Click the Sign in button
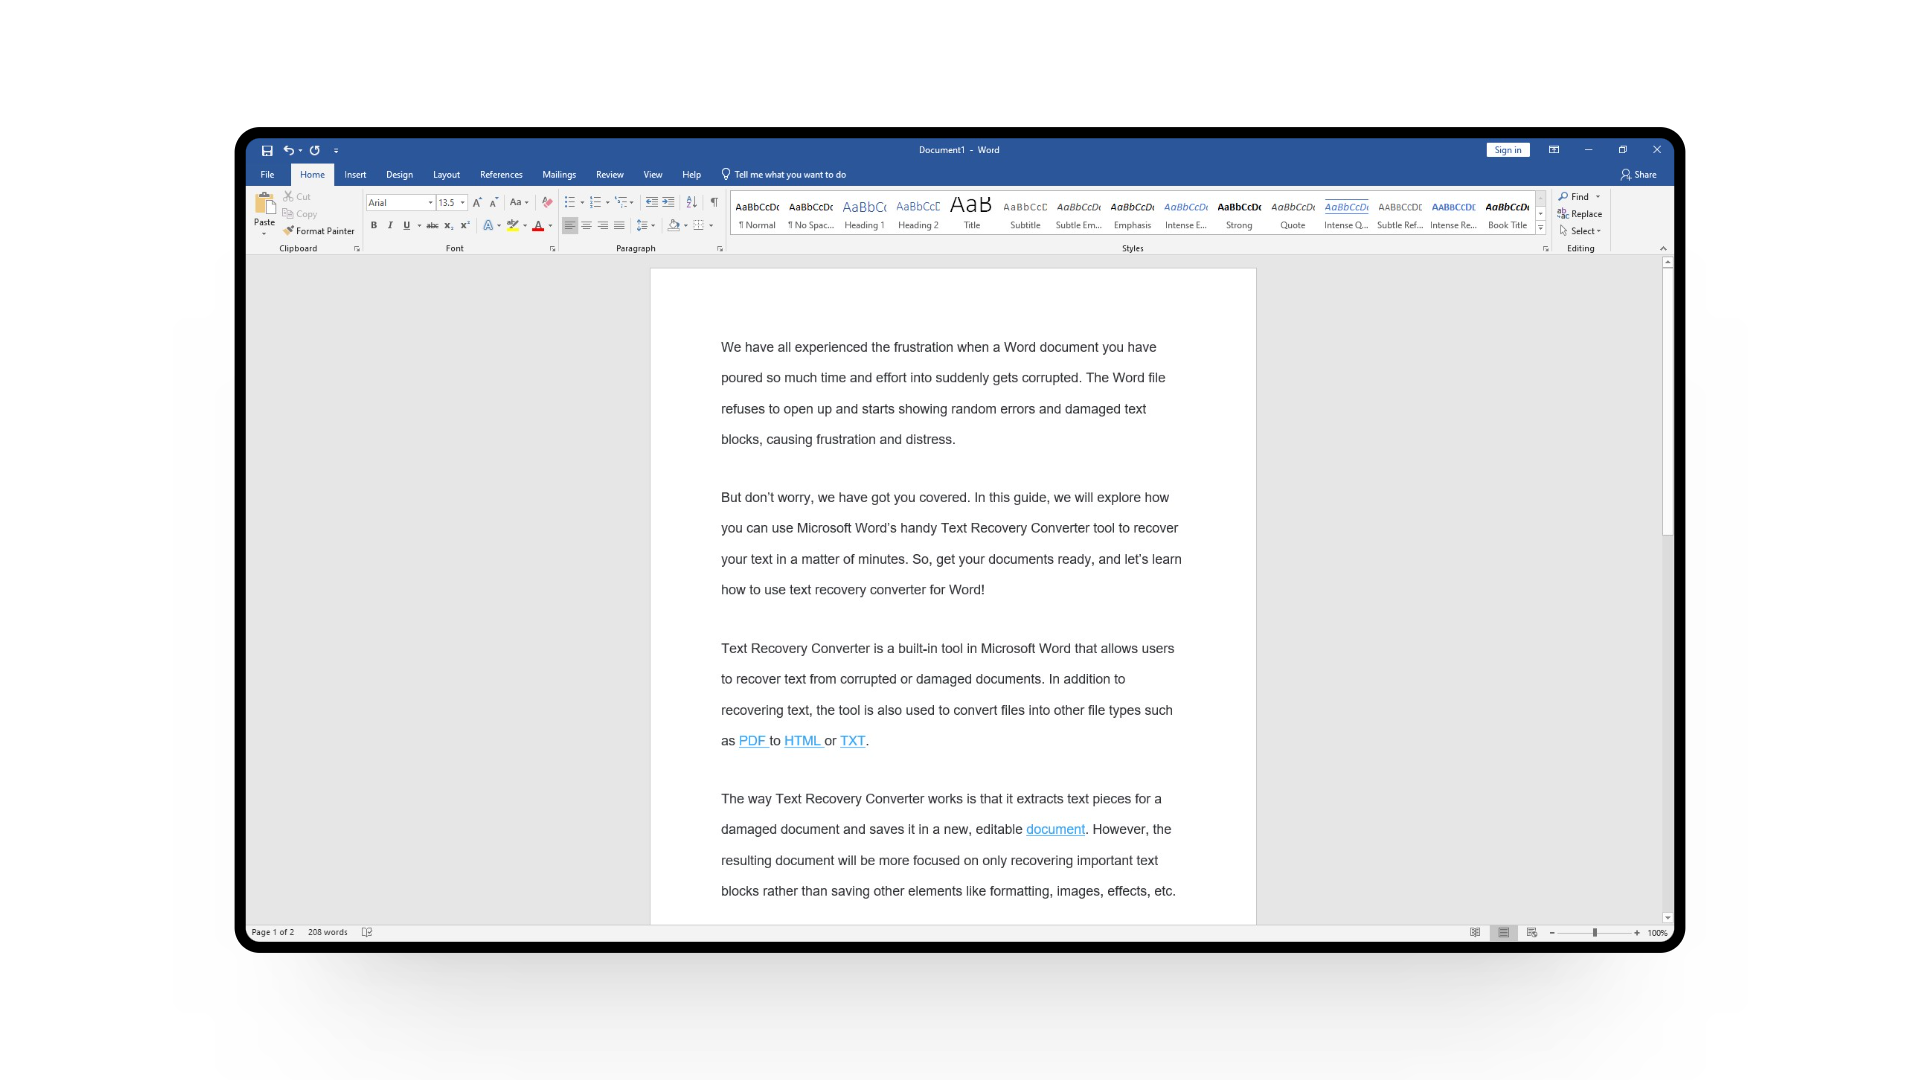The height and width of the screenshot is (1080, 1920). tap(1507, 150)
